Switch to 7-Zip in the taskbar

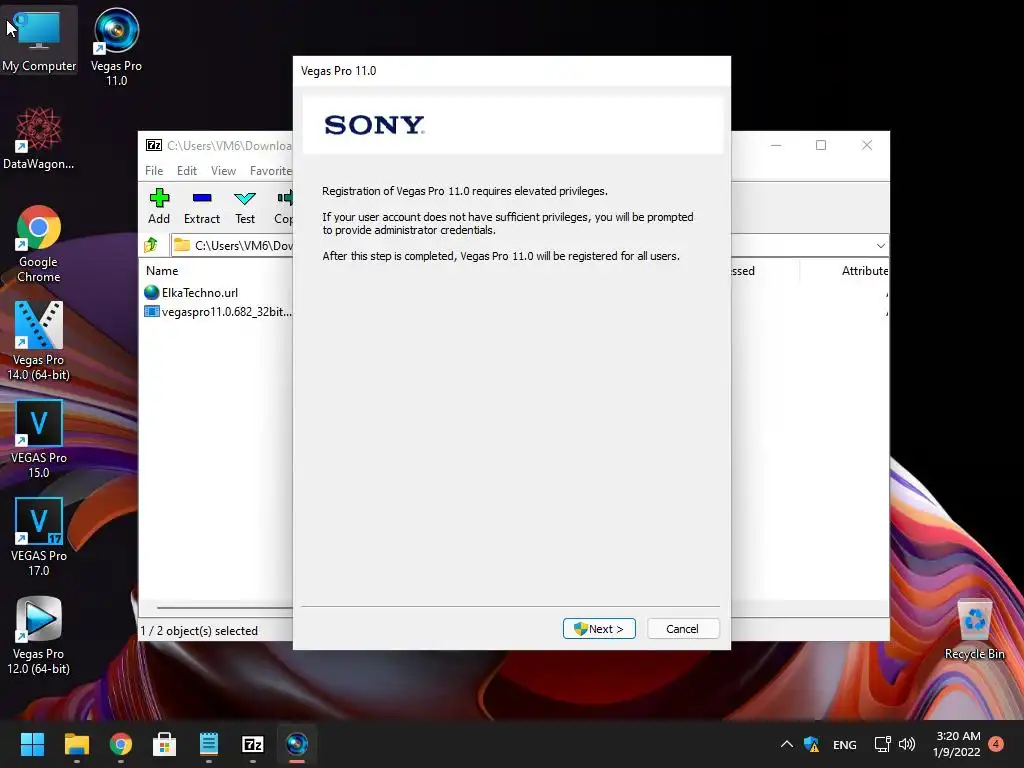point(253,744)
